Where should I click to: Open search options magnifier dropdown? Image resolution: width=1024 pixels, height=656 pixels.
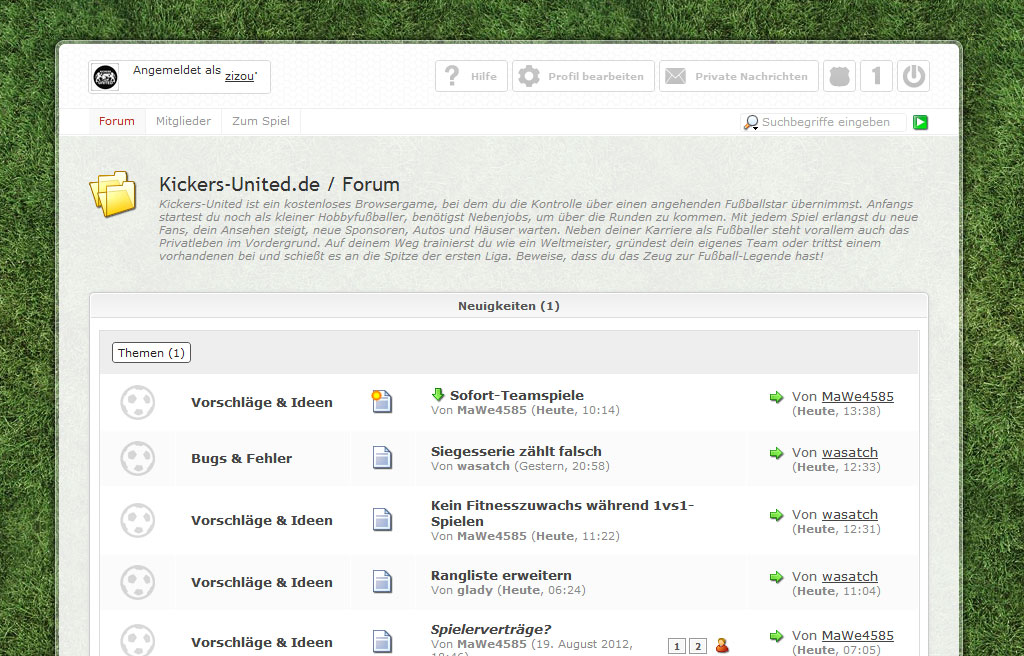[751, 122]
